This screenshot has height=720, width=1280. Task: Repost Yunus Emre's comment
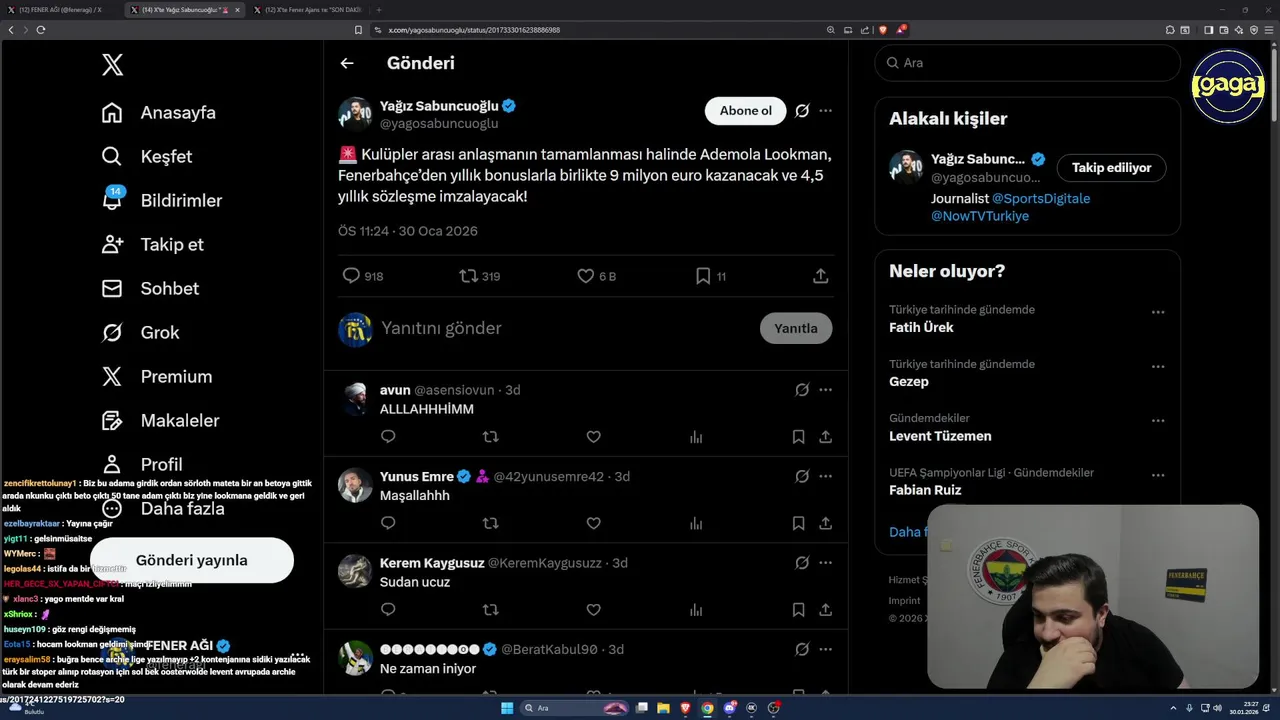pos(491,523)
